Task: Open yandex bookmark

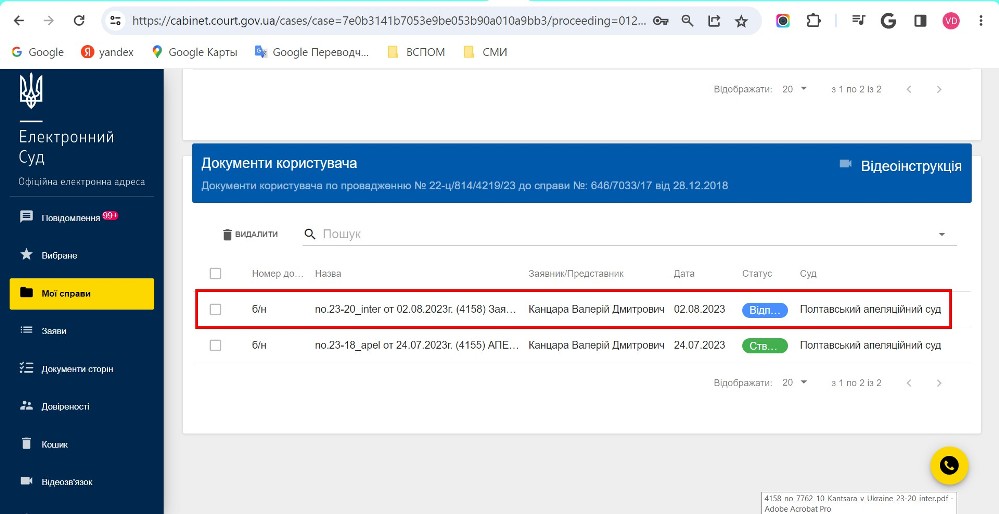Action: [x=107, y=52]
